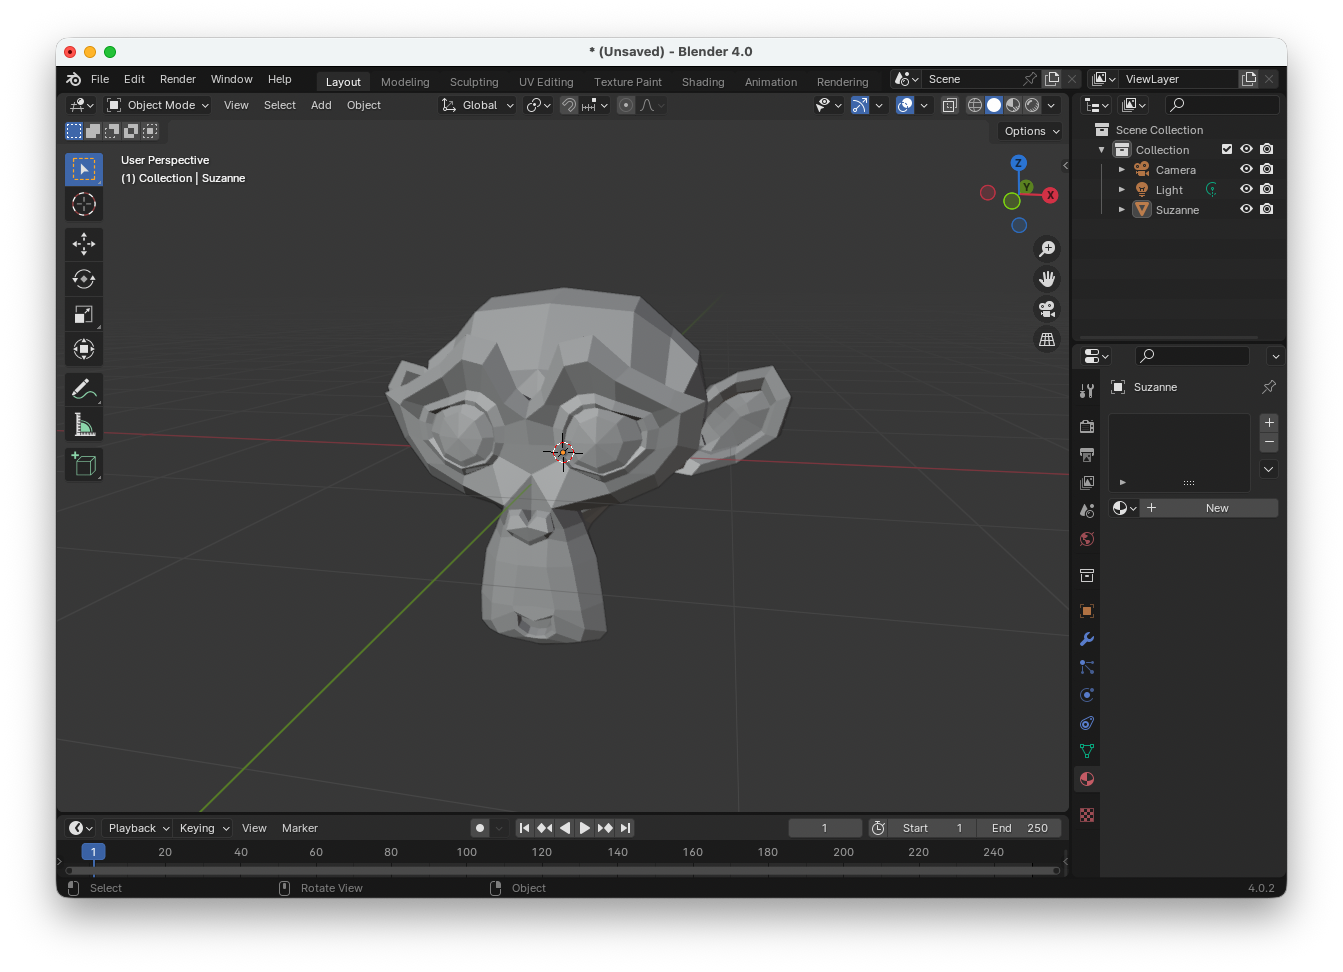Screen dimensions: 1343x972
Task: Open the Object Mode dropdown
Action: click(x=158, y=105)
